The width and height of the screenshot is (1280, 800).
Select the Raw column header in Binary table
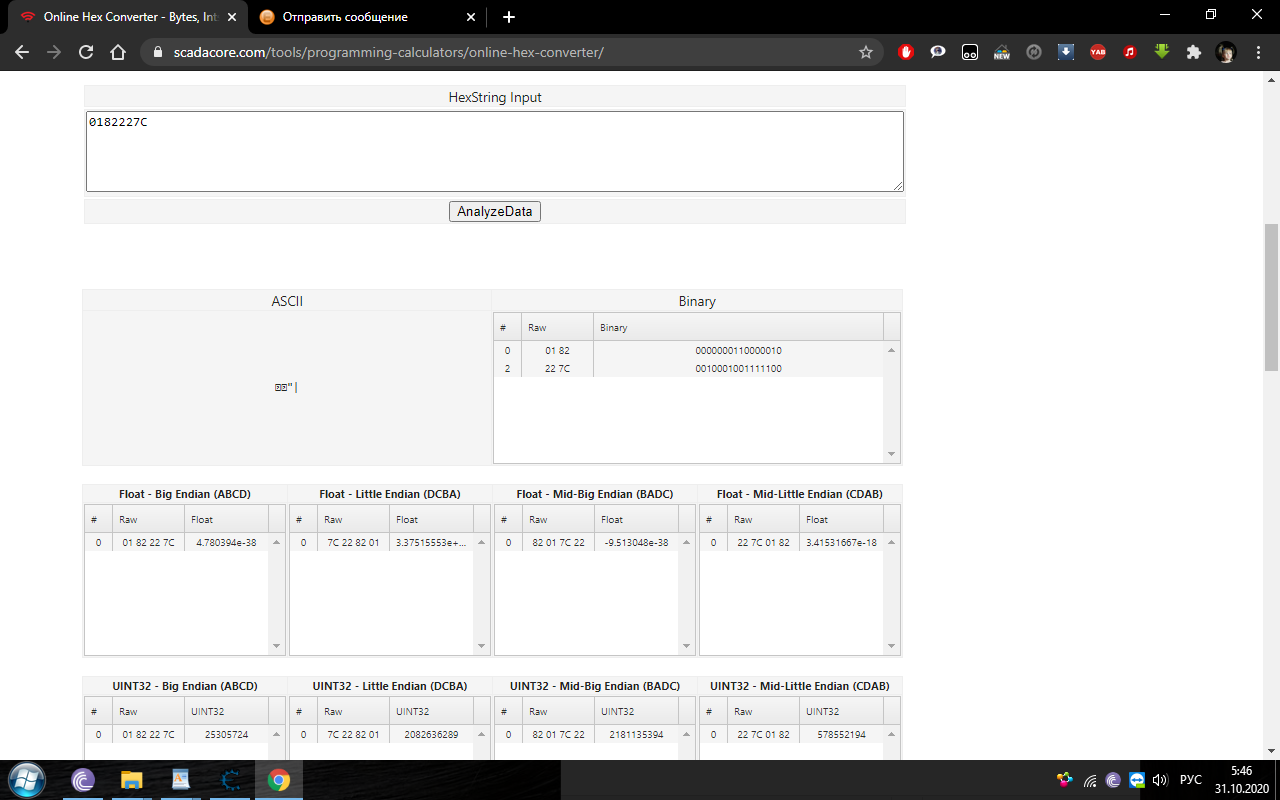(557, 327)
